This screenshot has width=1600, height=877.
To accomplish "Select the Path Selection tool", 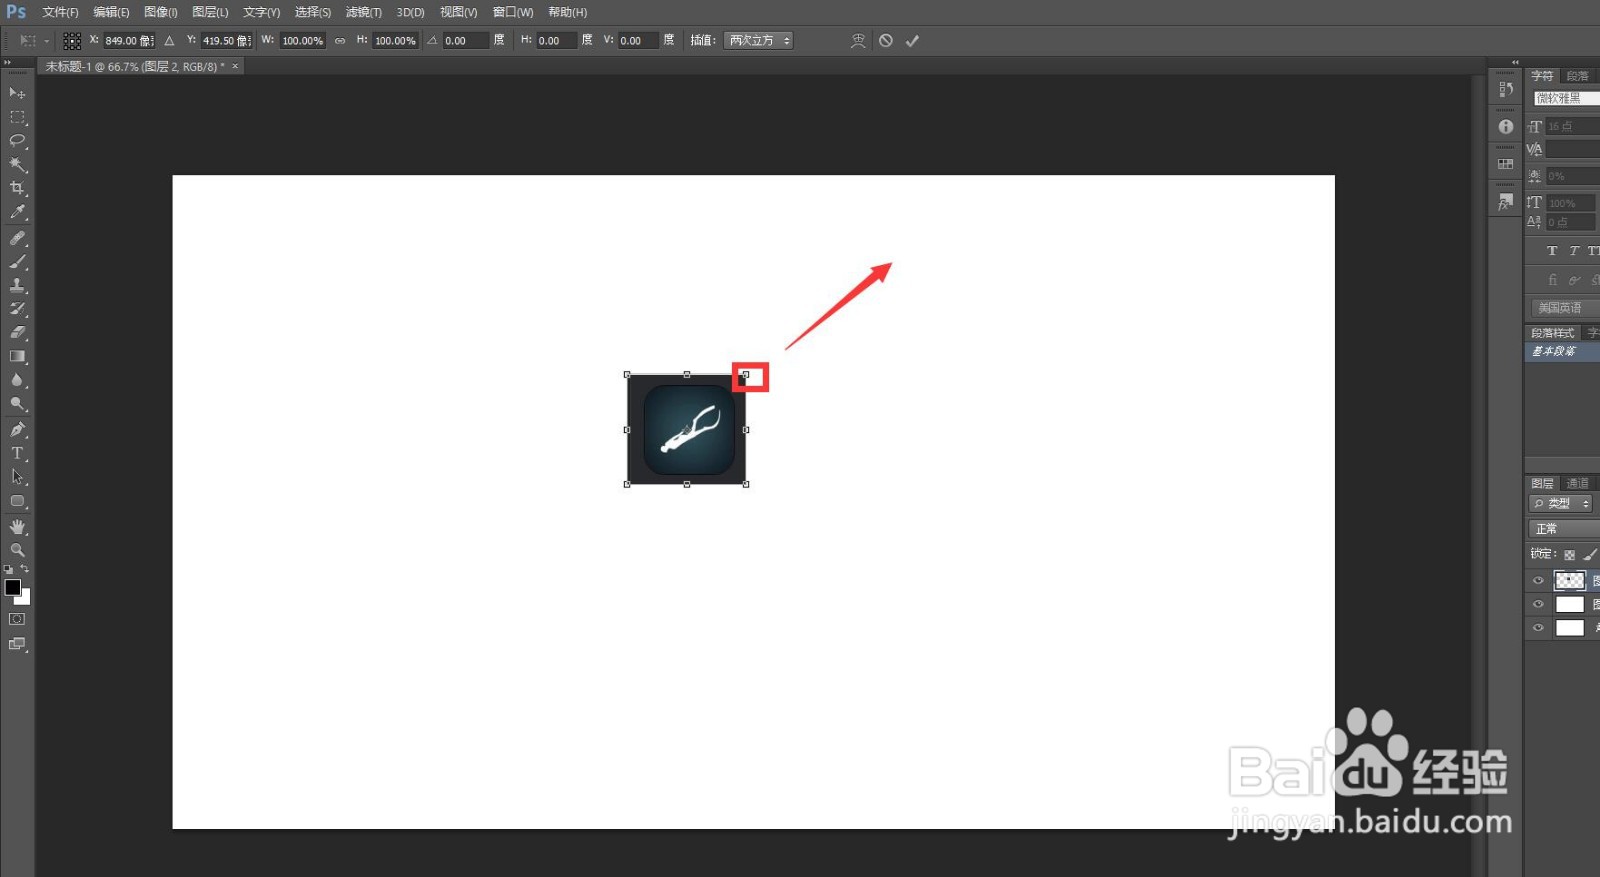I will (x=17, y=478).
